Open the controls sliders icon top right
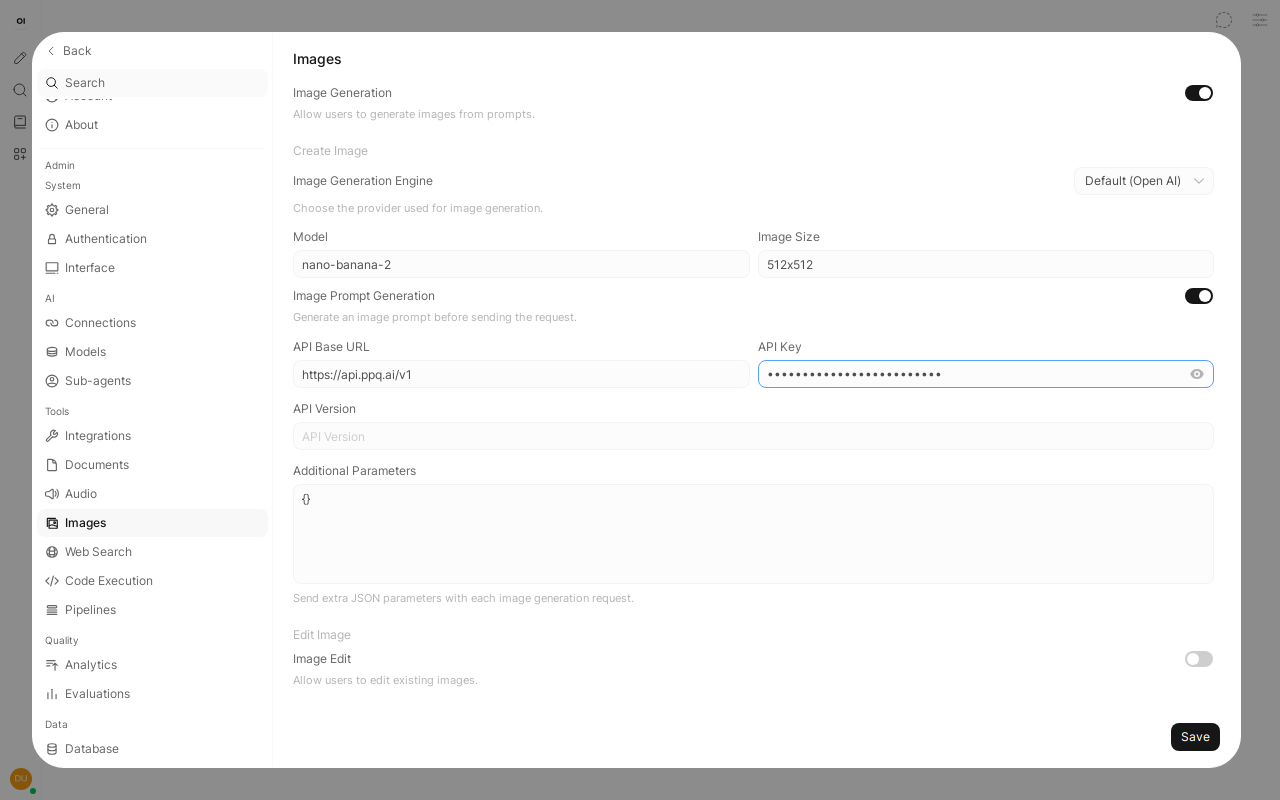Screen dimensions: 1280x800 coord(1260,20)
